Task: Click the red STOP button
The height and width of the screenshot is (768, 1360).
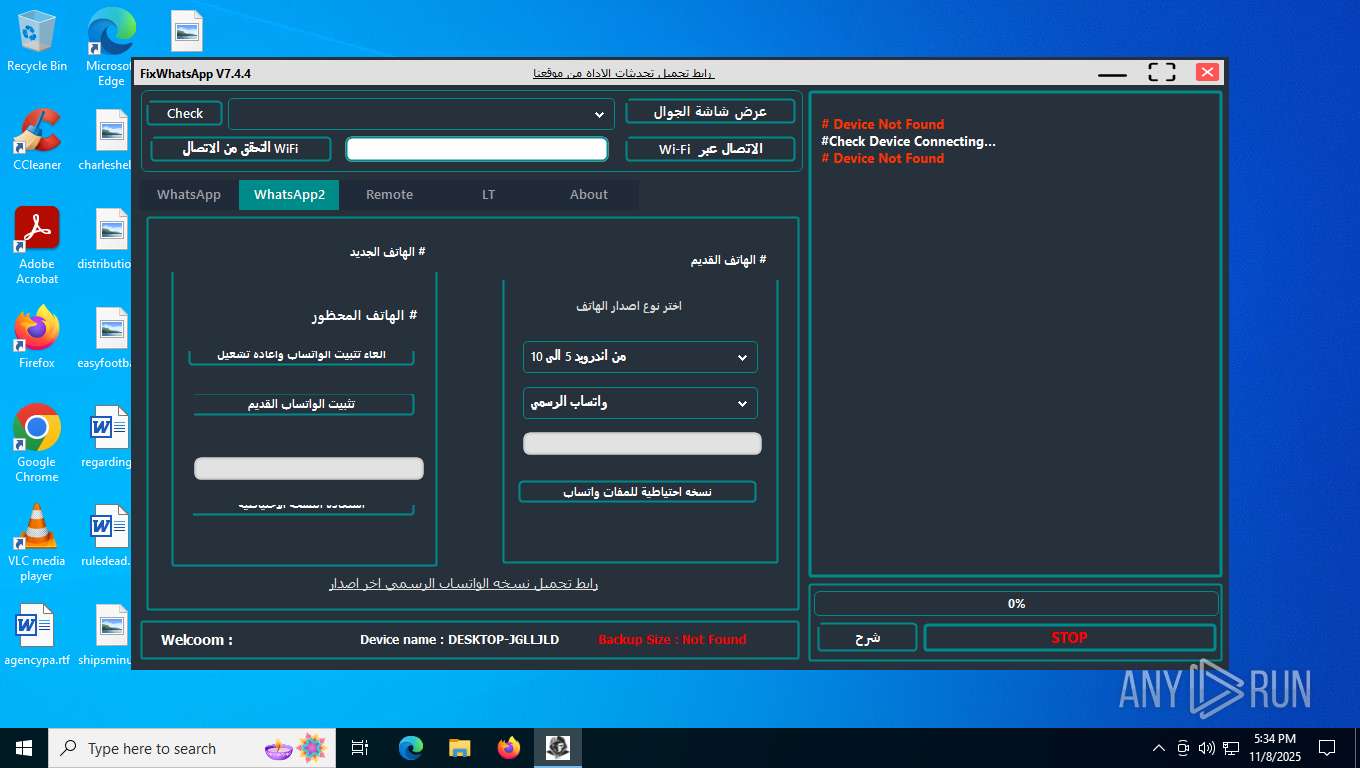Action: point(1069,638)
